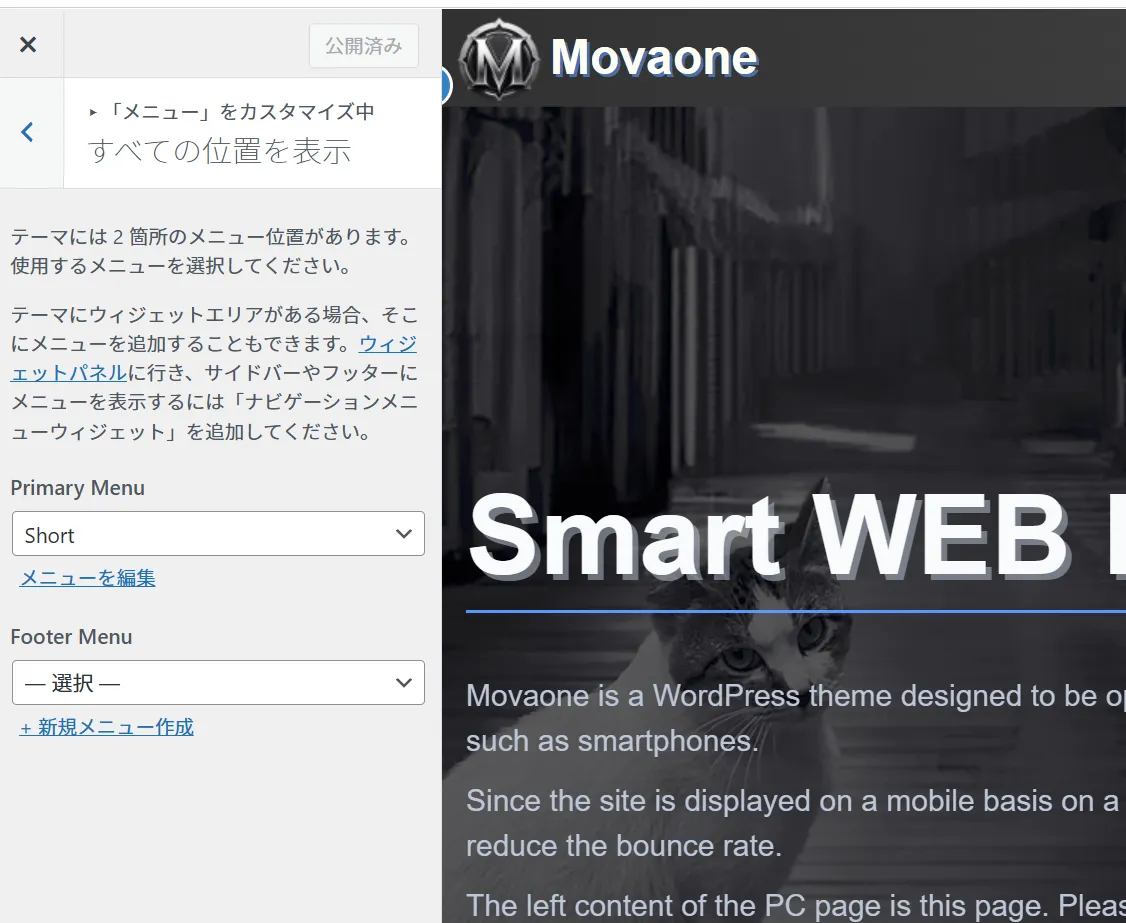Open the Footer Menu 選択 dropdown
The image size is (1126, 923).
[x=218, y=682]
